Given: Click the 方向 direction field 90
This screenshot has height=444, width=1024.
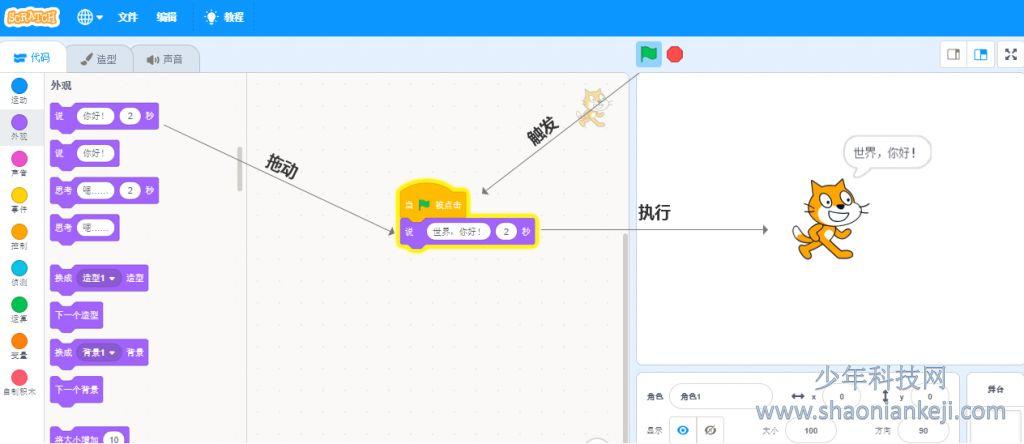Looking at the screenshot, I should click(x=923, y=430).
